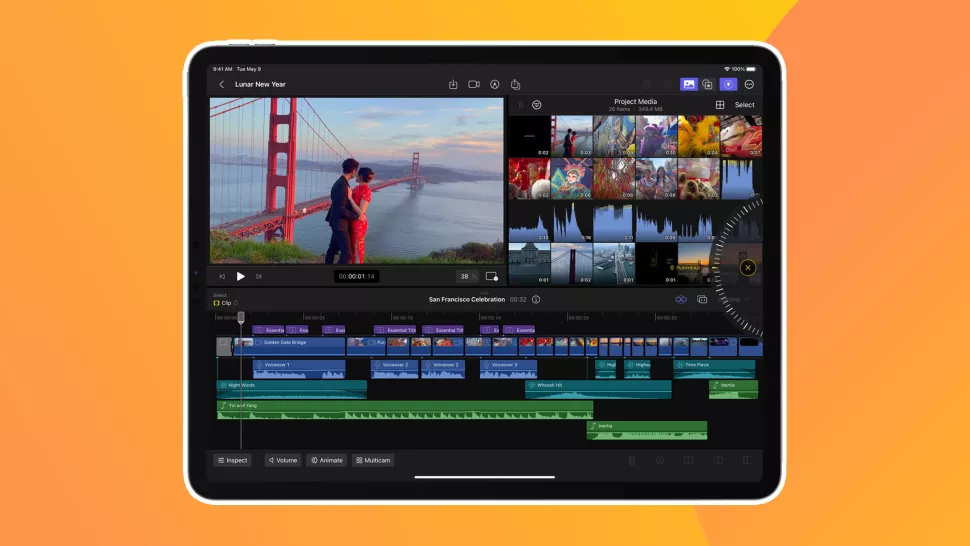
Task: Open the Animate controls
Action: 327,460
